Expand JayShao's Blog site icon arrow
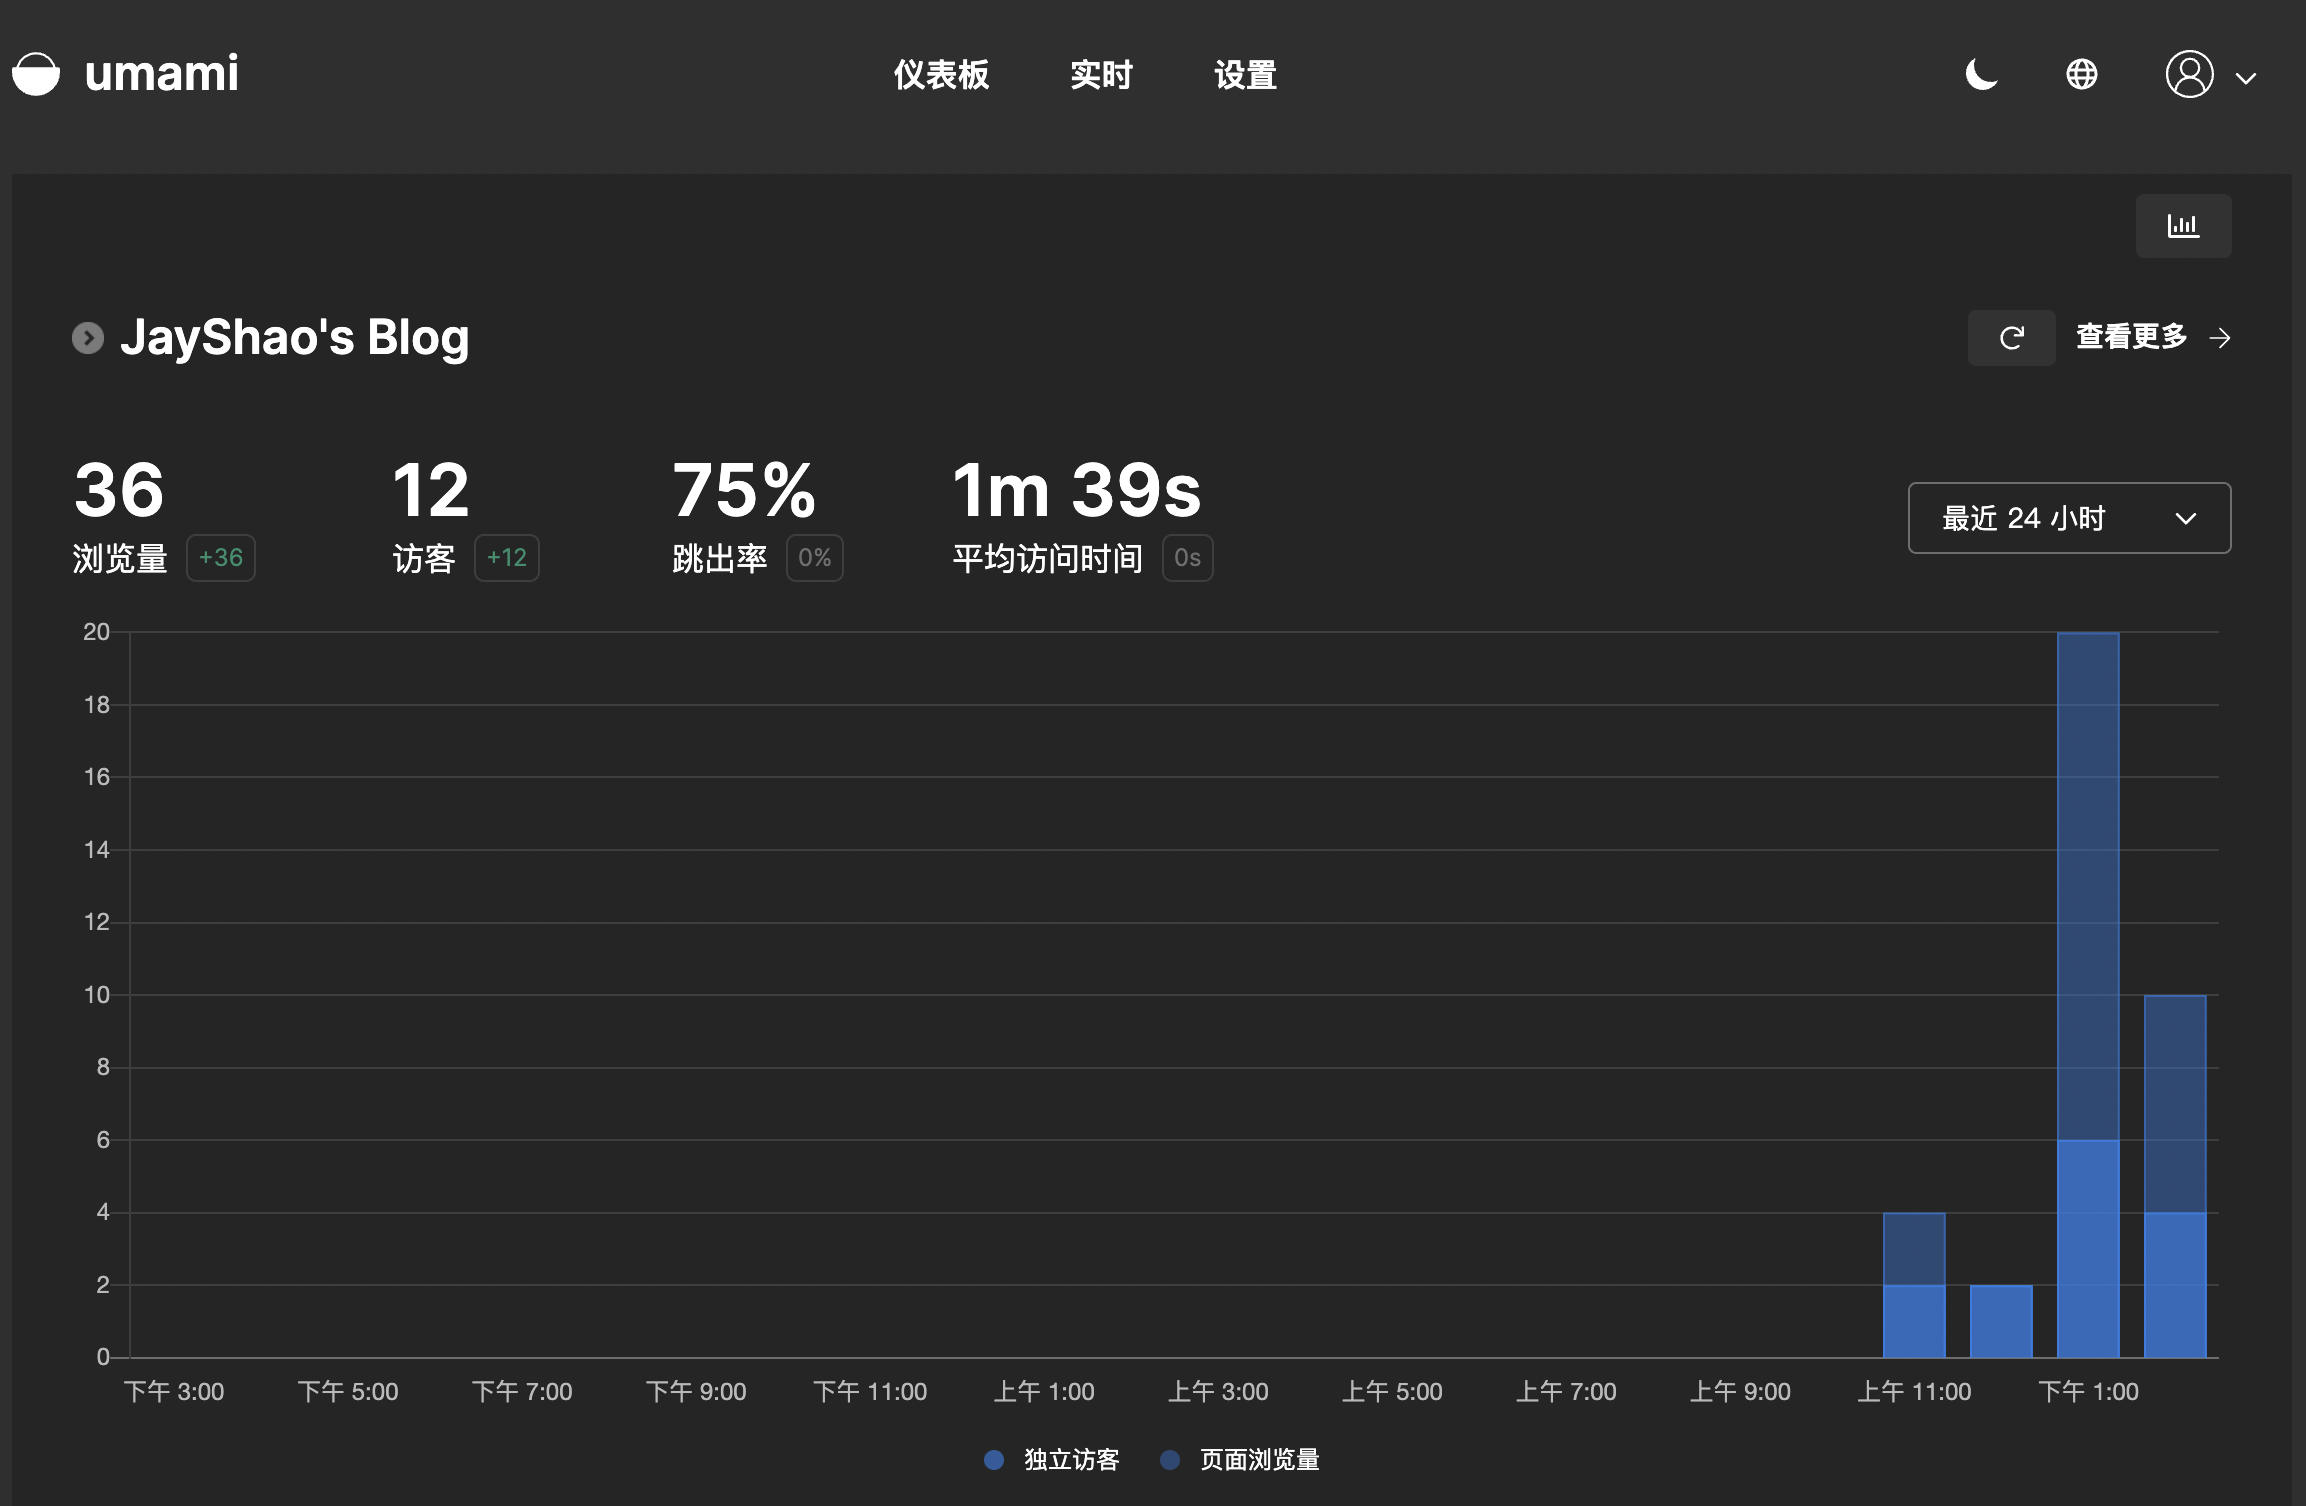 (x=88, y=338)
